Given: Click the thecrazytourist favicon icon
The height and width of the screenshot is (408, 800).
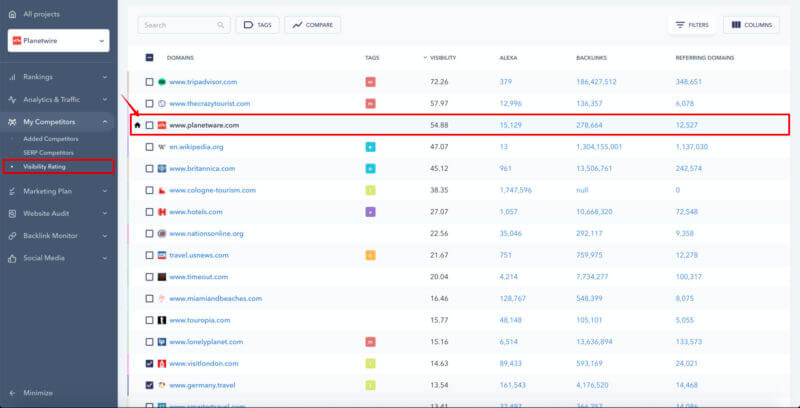Looking at the screenshot, I should coord(162,104).
